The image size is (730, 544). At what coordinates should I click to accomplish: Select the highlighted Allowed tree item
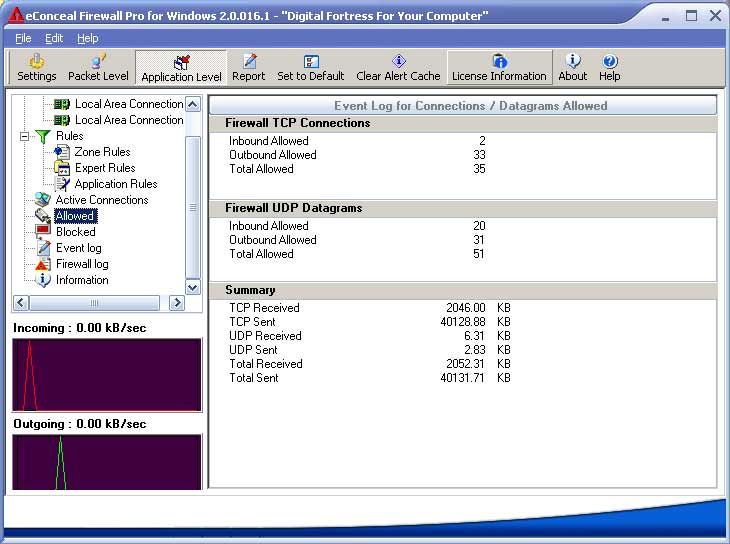(75, 216)
